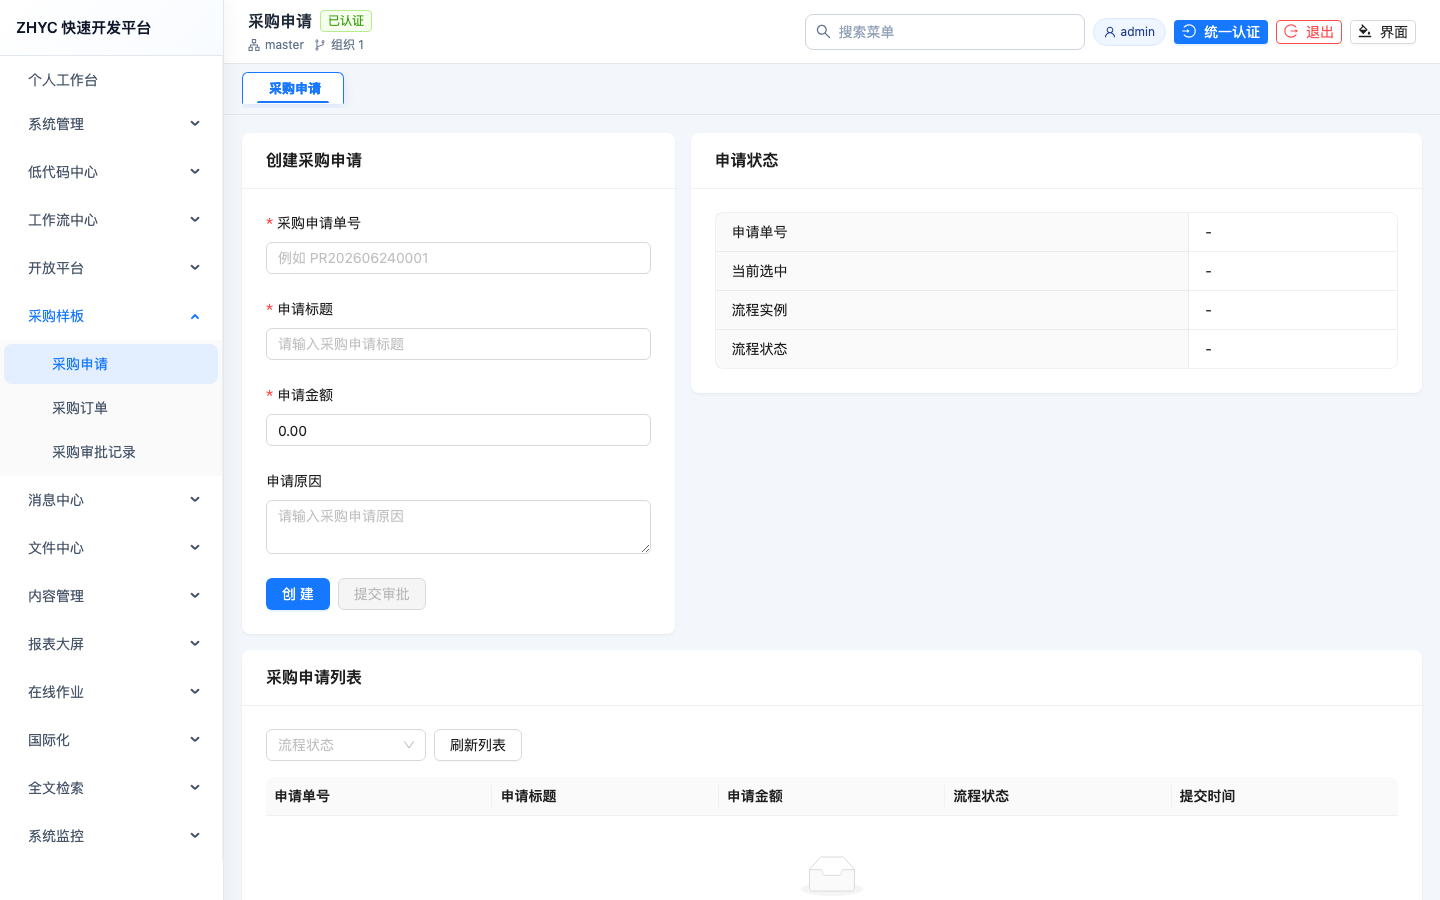The width and height of the screenshot is (1440, 900).
Task: Select the 采购申请 page tab
Action: click(x=293, y=88)
